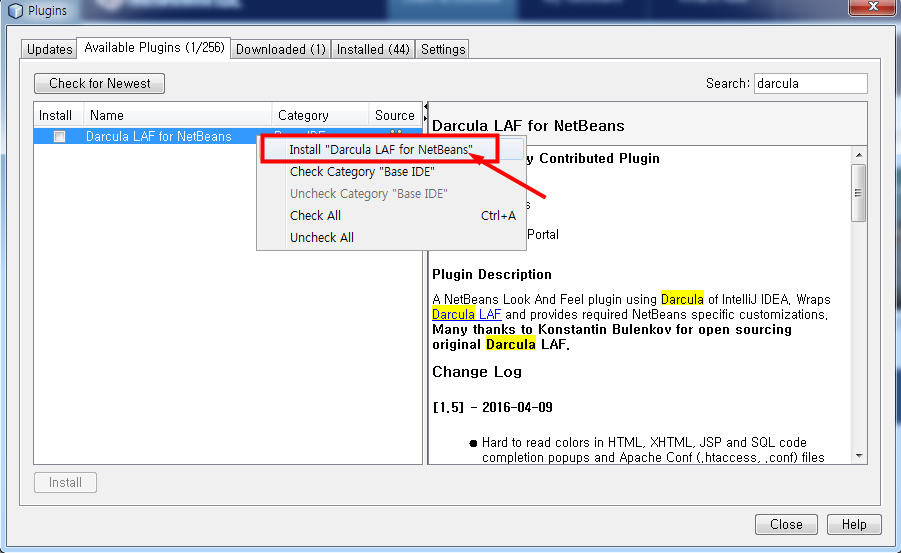This screenshot has height=553, width=901.
Task: Sort plugins by Install column header
Action: pyautogui.click(x=59, y=115)
